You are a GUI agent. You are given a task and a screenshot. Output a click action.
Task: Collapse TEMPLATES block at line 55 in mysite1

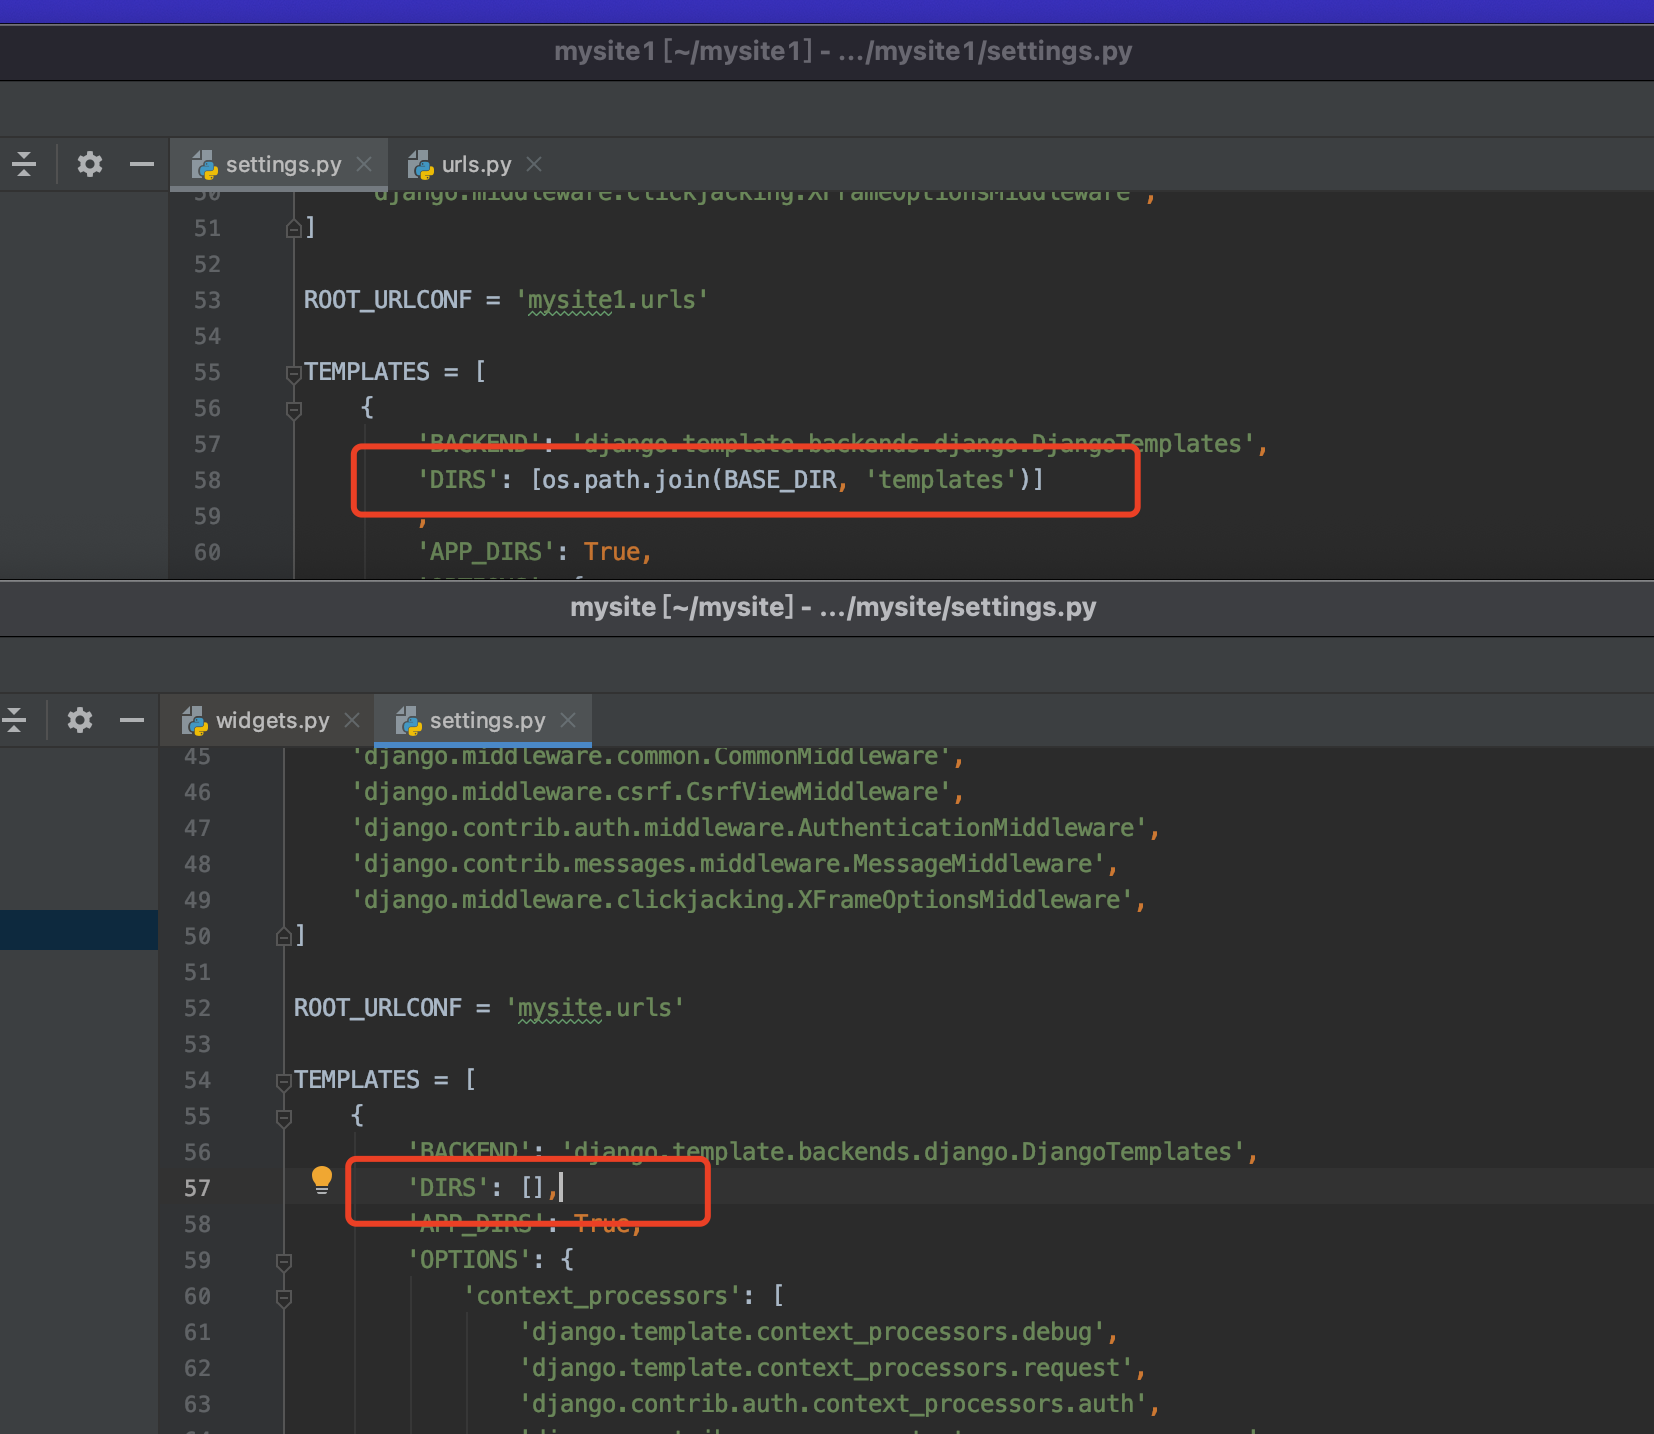click(x=294, y=374)
